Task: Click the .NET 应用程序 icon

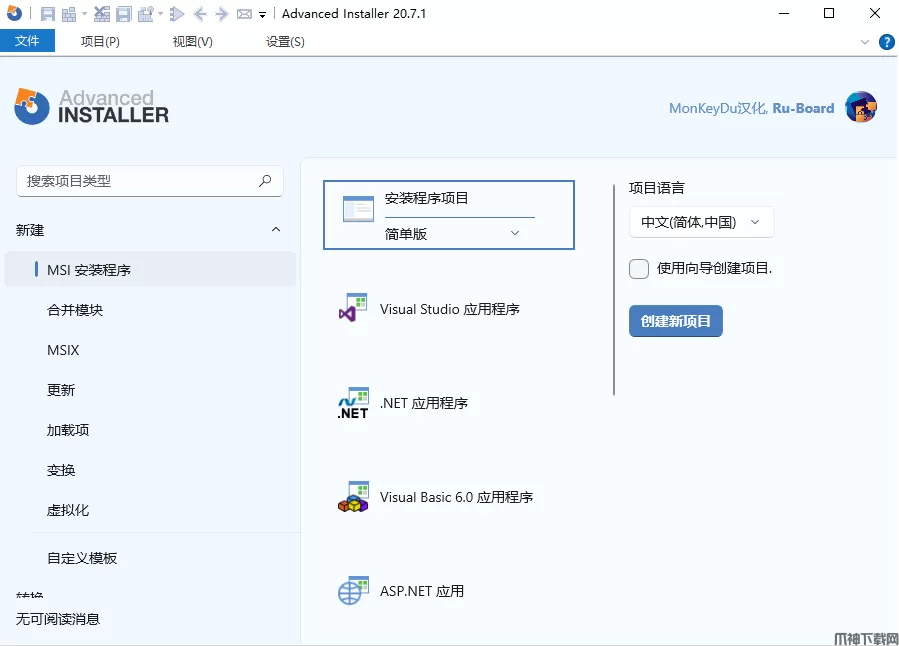Action: click(x=353, y=403)
